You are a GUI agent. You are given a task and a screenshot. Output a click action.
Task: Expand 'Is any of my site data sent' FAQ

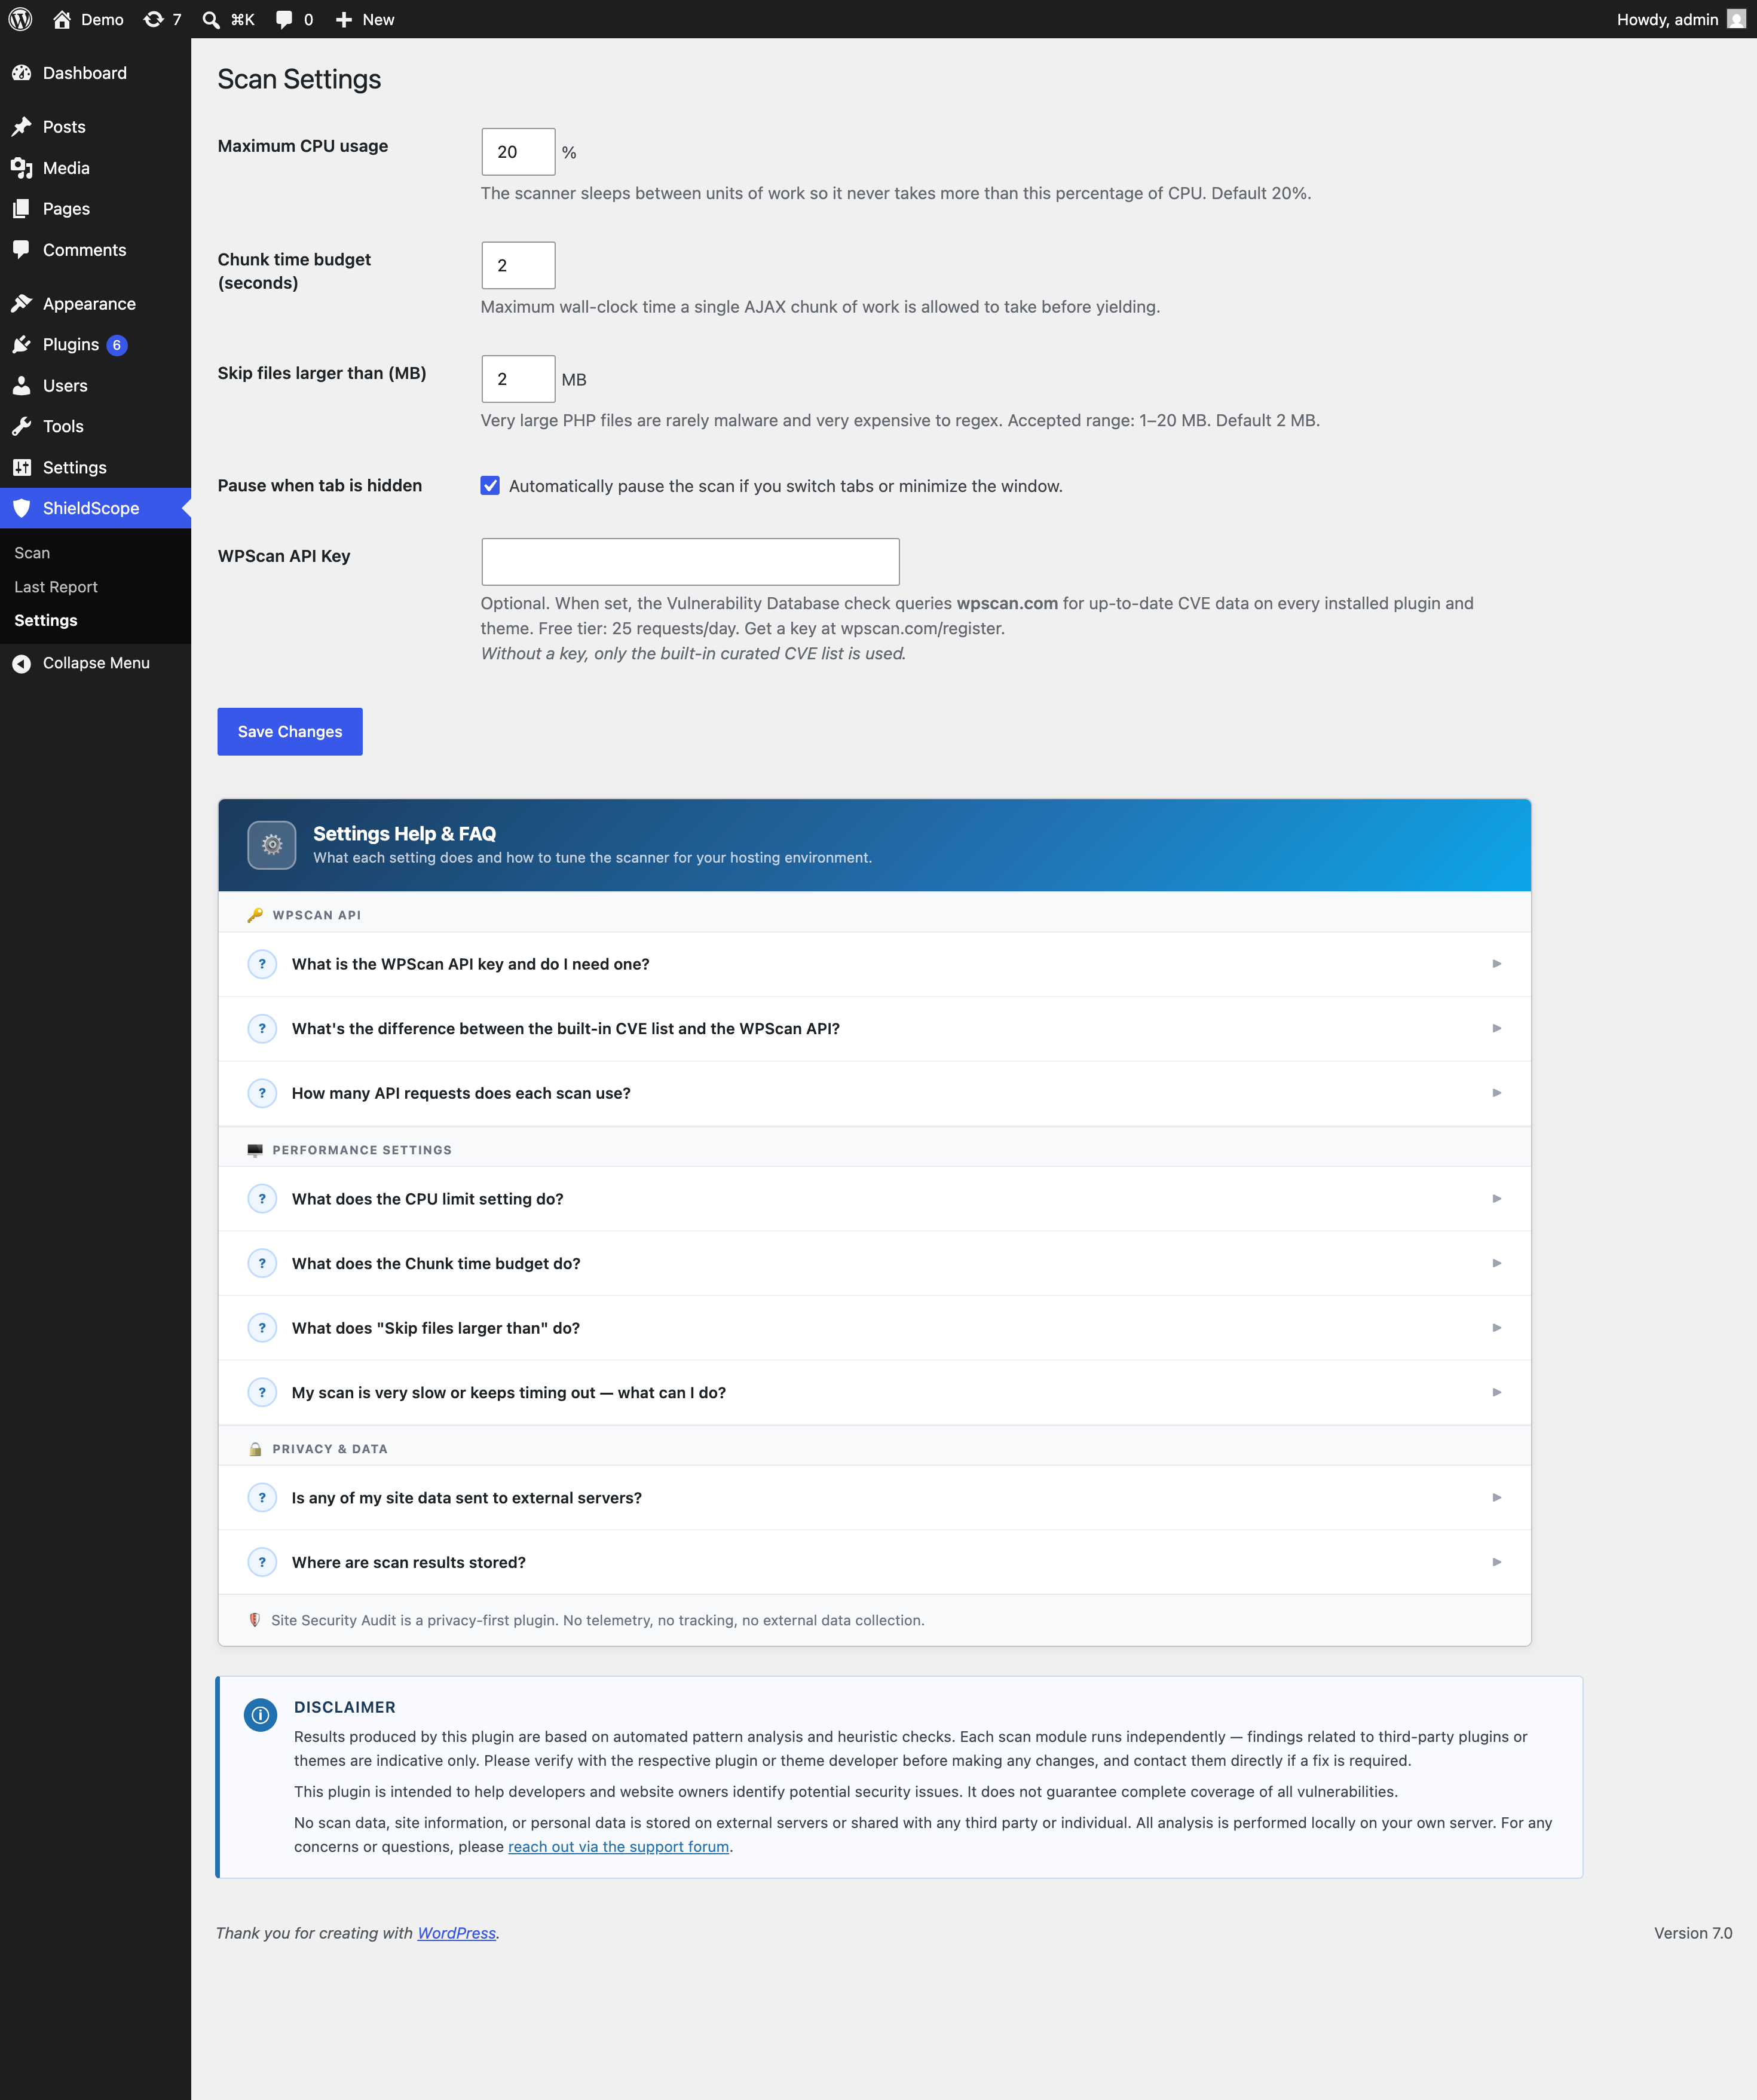[x=874, y=1497]
